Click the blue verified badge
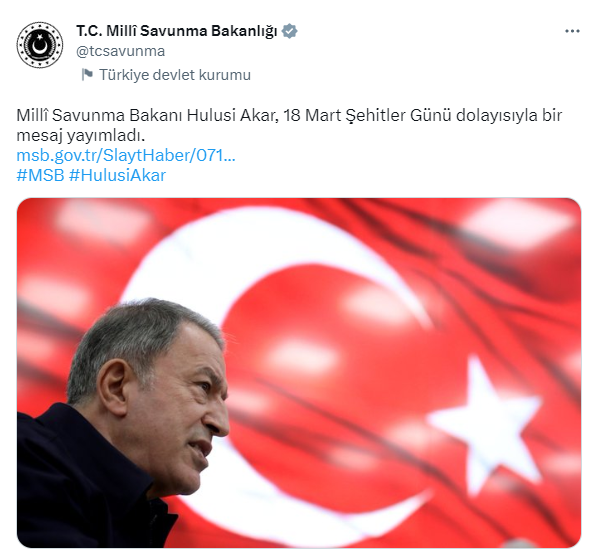 289,31
